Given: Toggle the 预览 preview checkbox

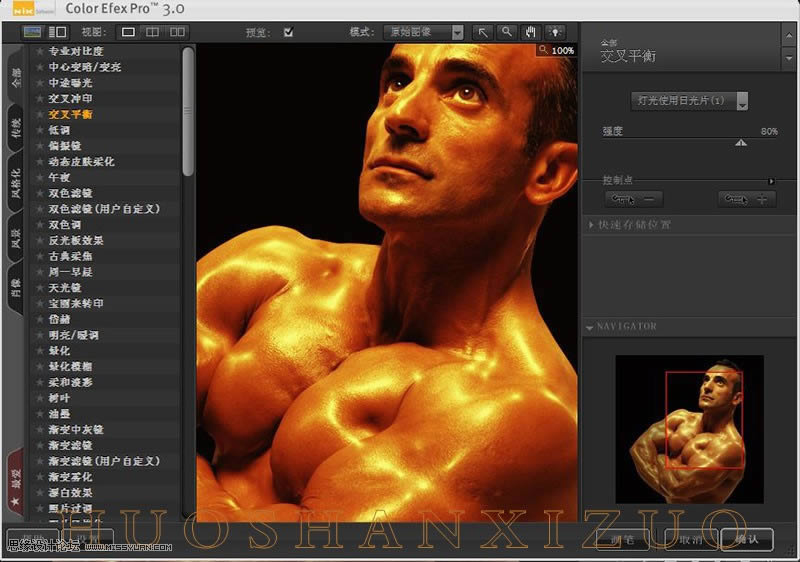Looking at the screenshot, I should pos(289,32).
